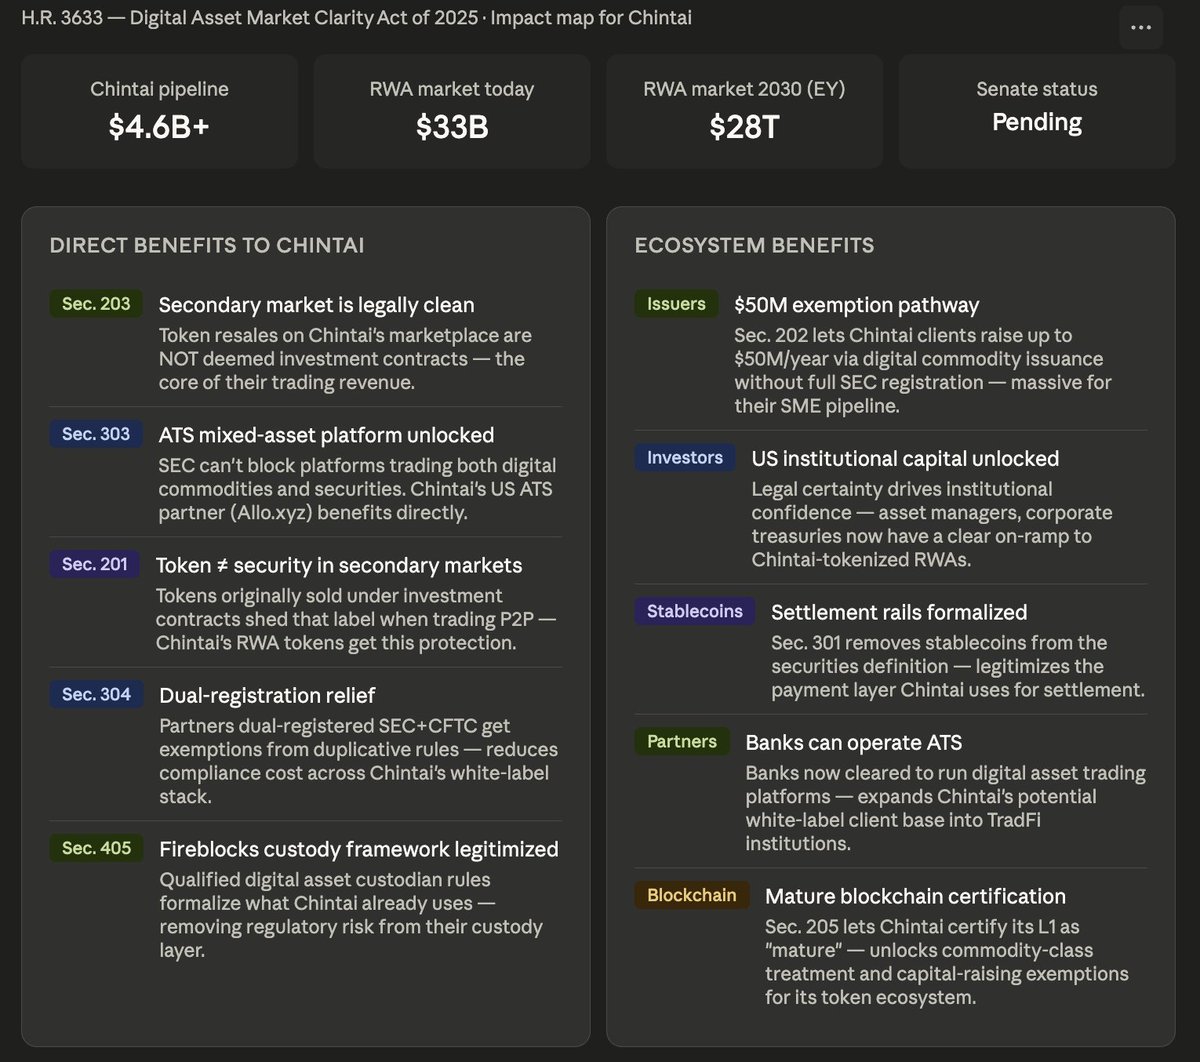Open the Secondary market is legally clean item

(x=306, y=341)
